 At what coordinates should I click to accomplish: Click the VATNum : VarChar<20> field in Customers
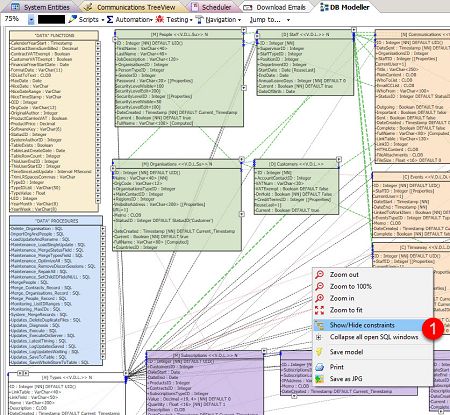[x=279, y=183]
